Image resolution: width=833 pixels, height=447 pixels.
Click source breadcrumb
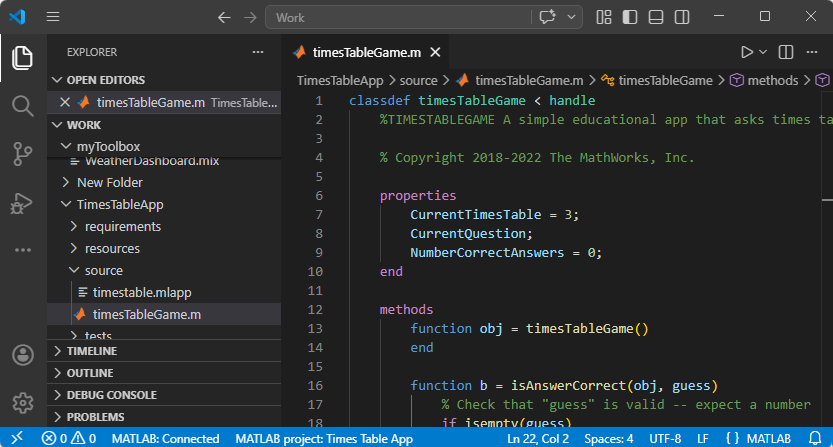[x=418, y=80]
